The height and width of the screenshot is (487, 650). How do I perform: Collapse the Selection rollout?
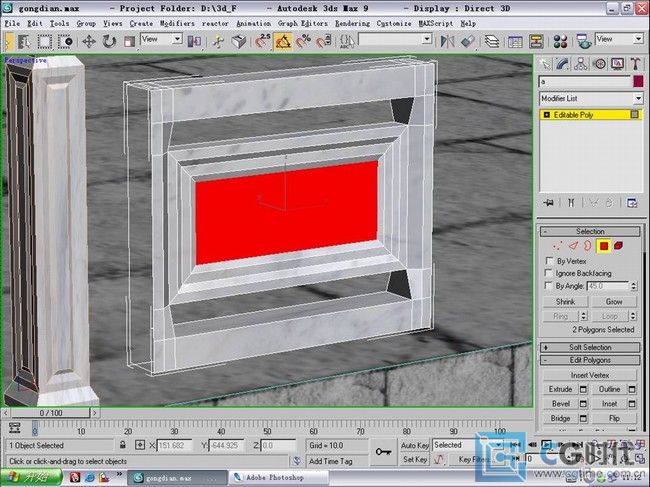[590, 231]
